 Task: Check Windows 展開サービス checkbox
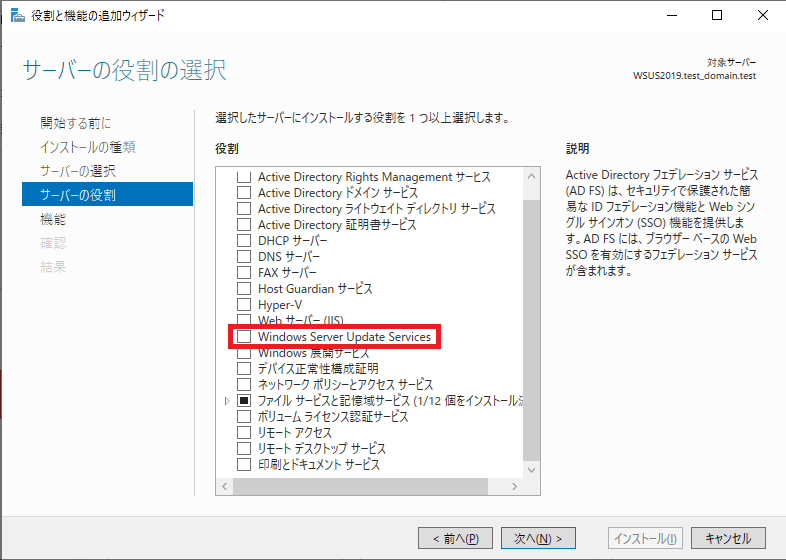(244, 353)
